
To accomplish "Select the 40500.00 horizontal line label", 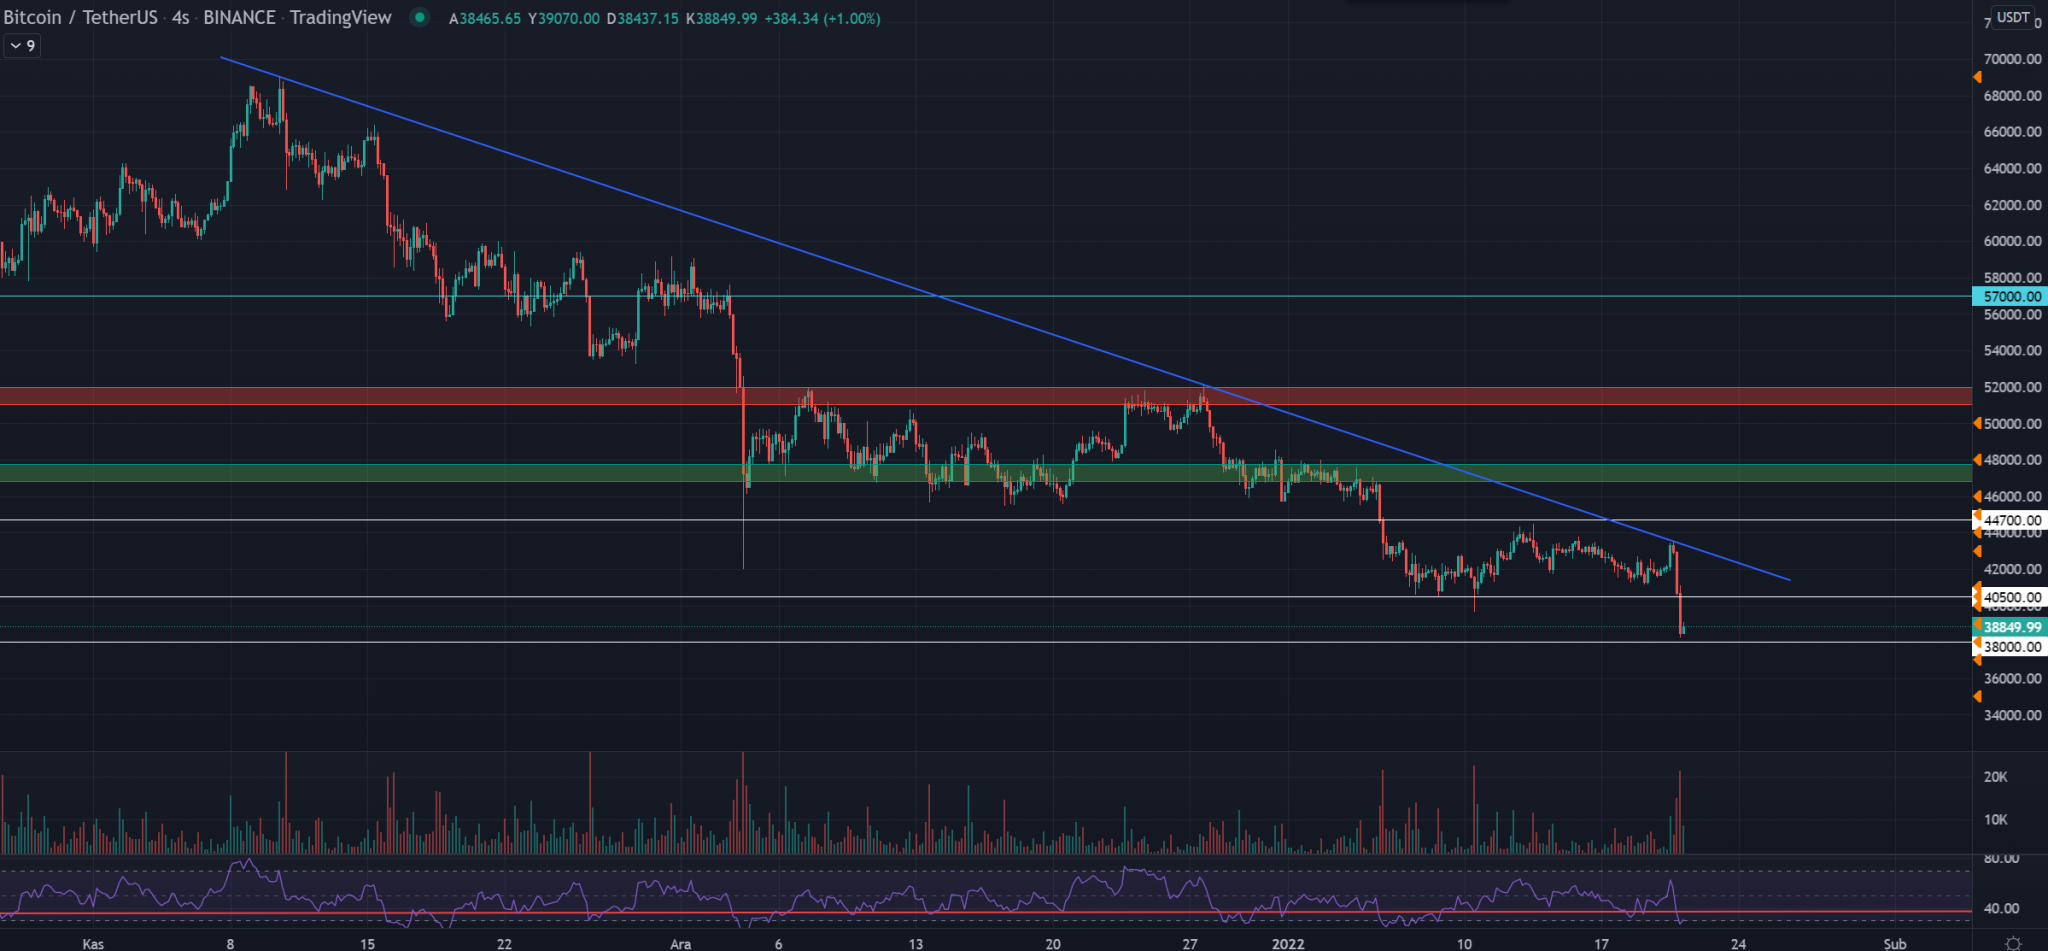I will click(x=2011, y=597).
